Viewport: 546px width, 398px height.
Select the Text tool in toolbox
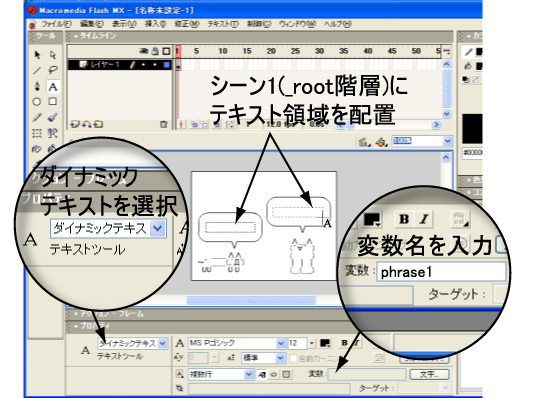pos(53,86)
